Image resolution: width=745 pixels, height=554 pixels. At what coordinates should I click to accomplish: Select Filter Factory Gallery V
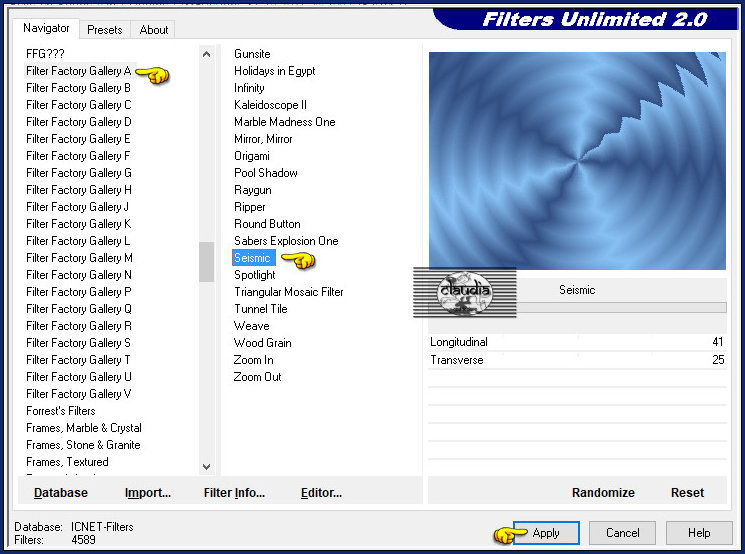pos(78,394)
